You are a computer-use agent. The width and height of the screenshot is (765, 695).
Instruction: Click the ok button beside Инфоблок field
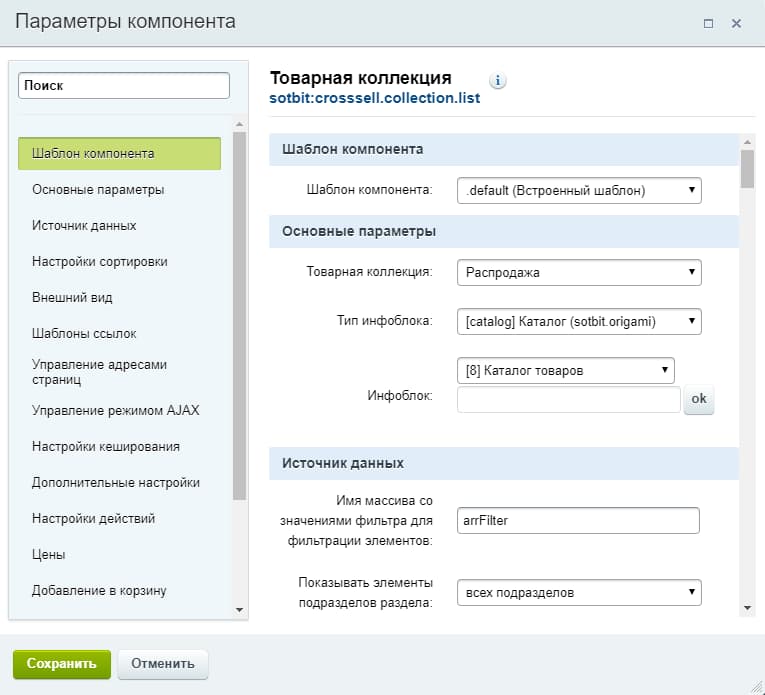(x=699, y=399)
